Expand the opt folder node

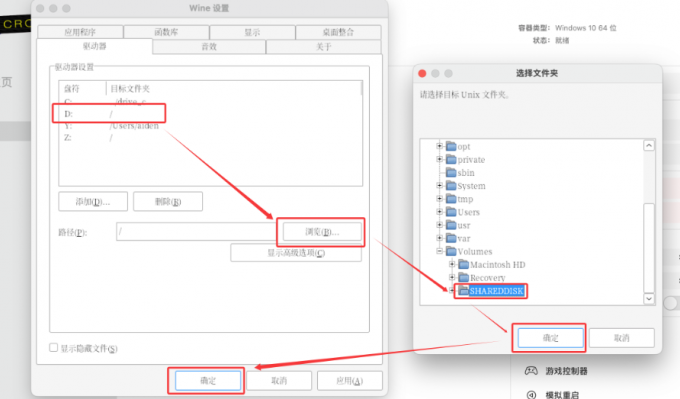pyautogui.click(x=439, y=146)
